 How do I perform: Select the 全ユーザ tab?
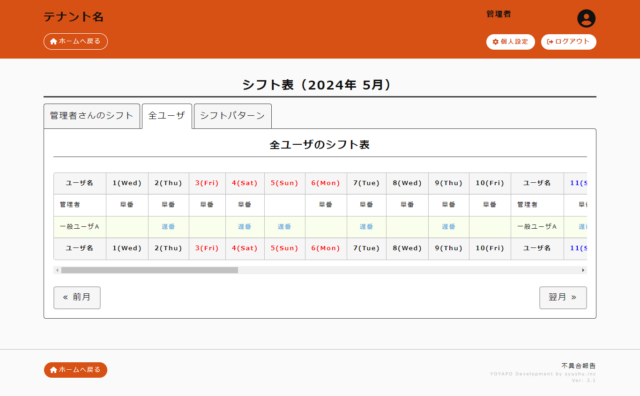click(x=167, y=116)
